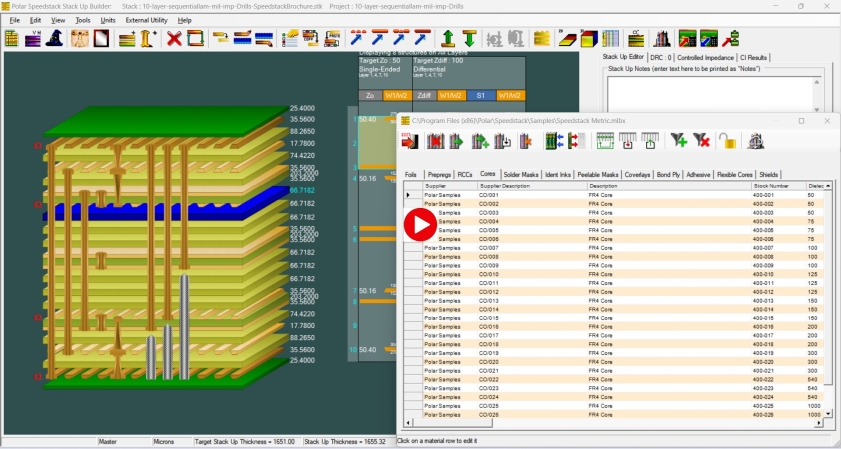Click the paste stack icon labeled PASTE

coord(332,38)
